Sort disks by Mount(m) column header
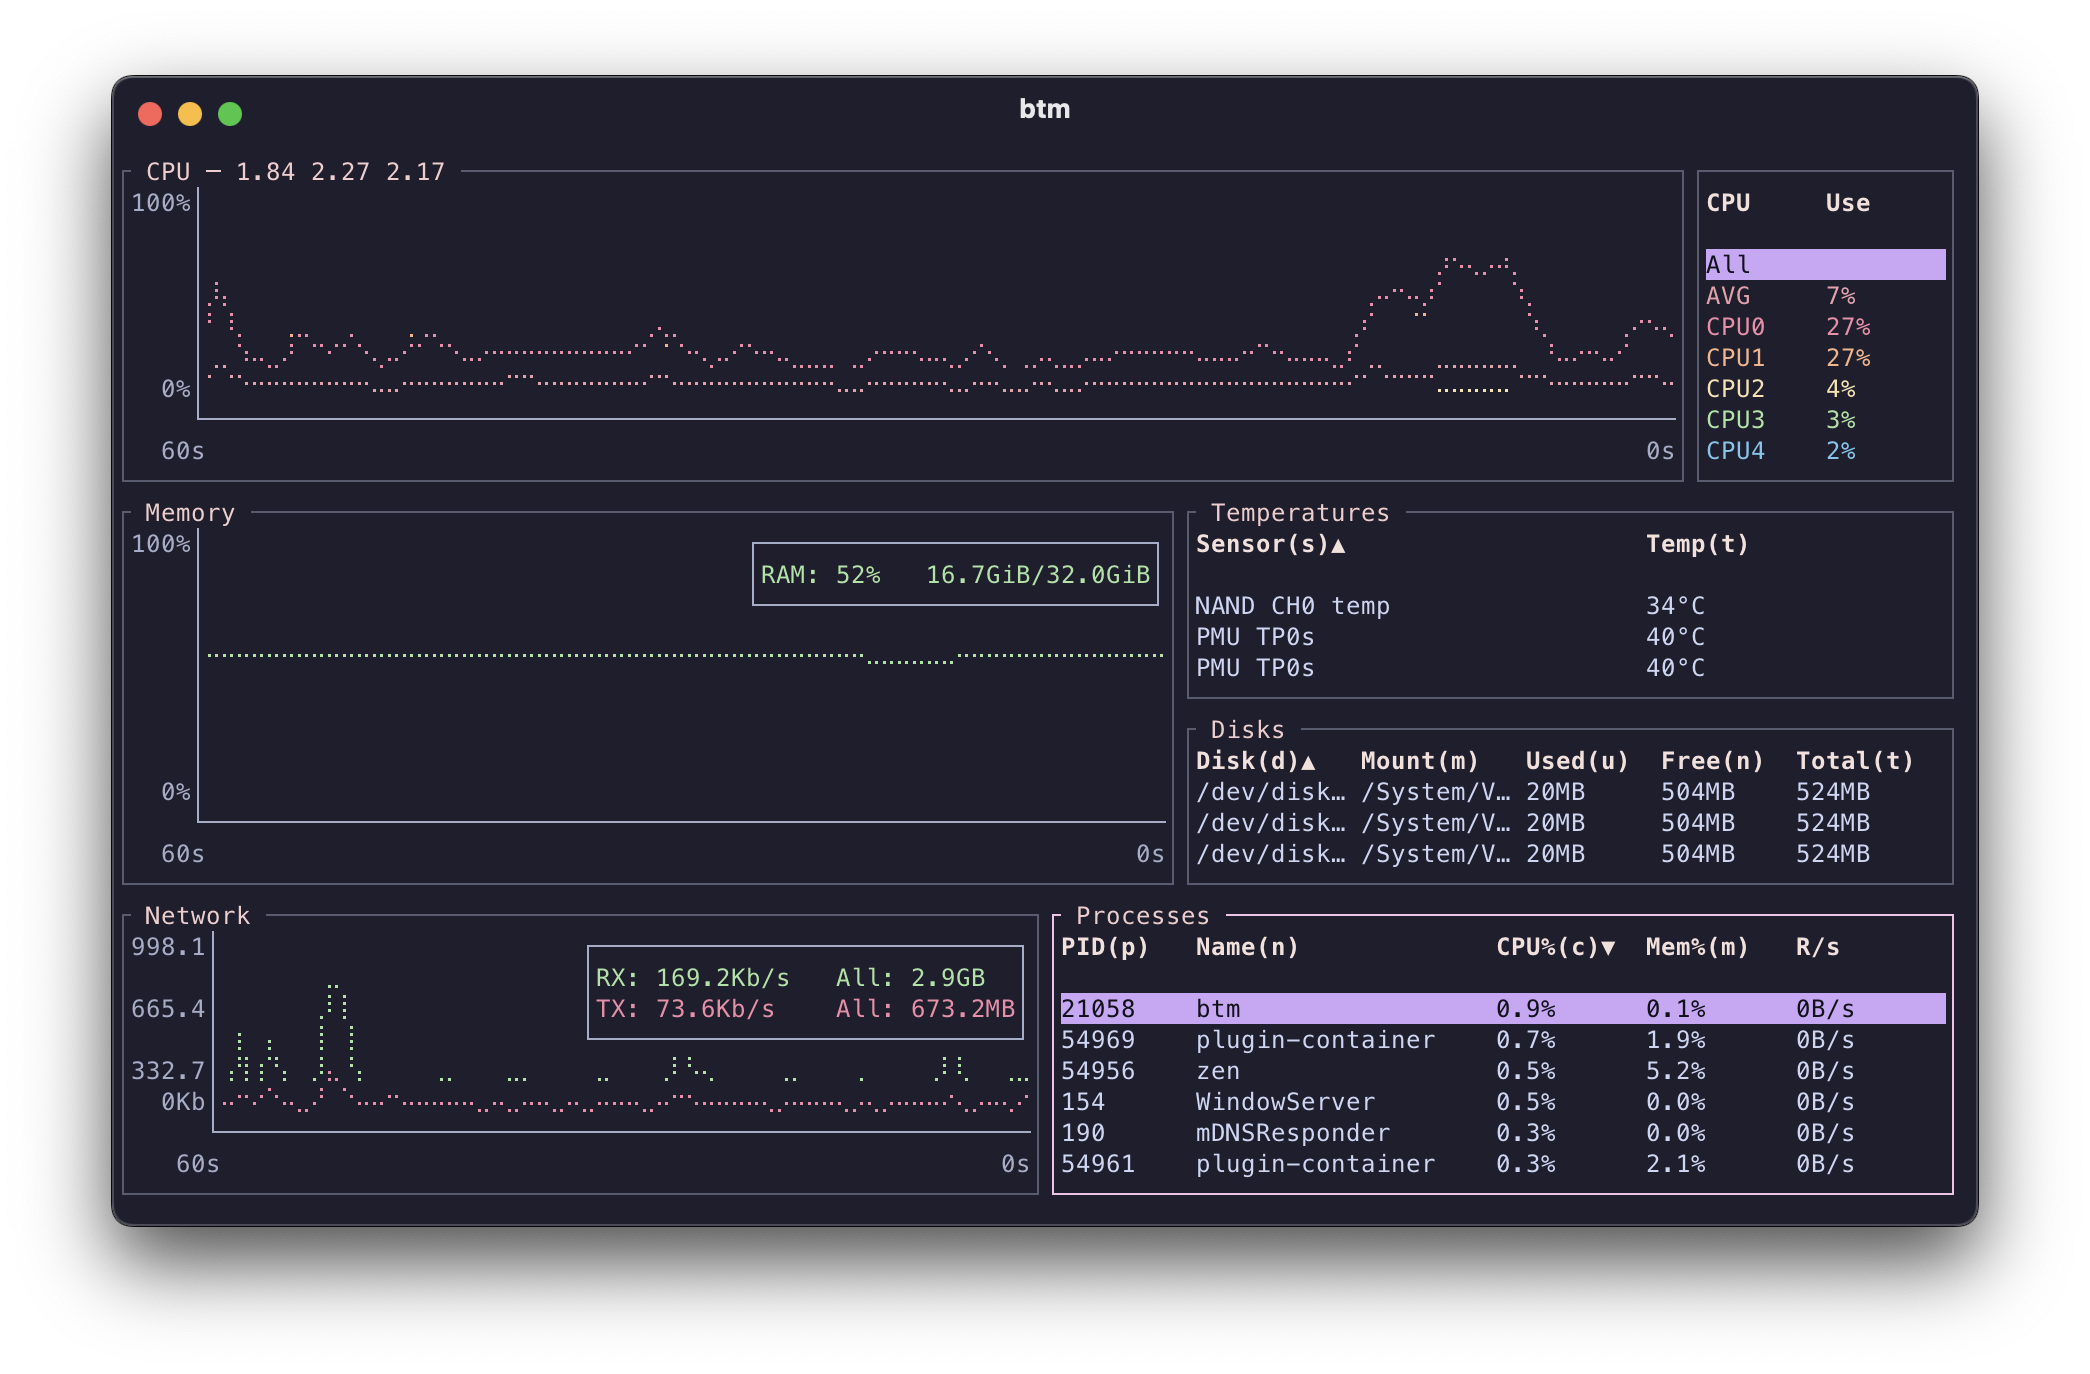This screenshot has width=2090, height=1374. coord(1419,761)
